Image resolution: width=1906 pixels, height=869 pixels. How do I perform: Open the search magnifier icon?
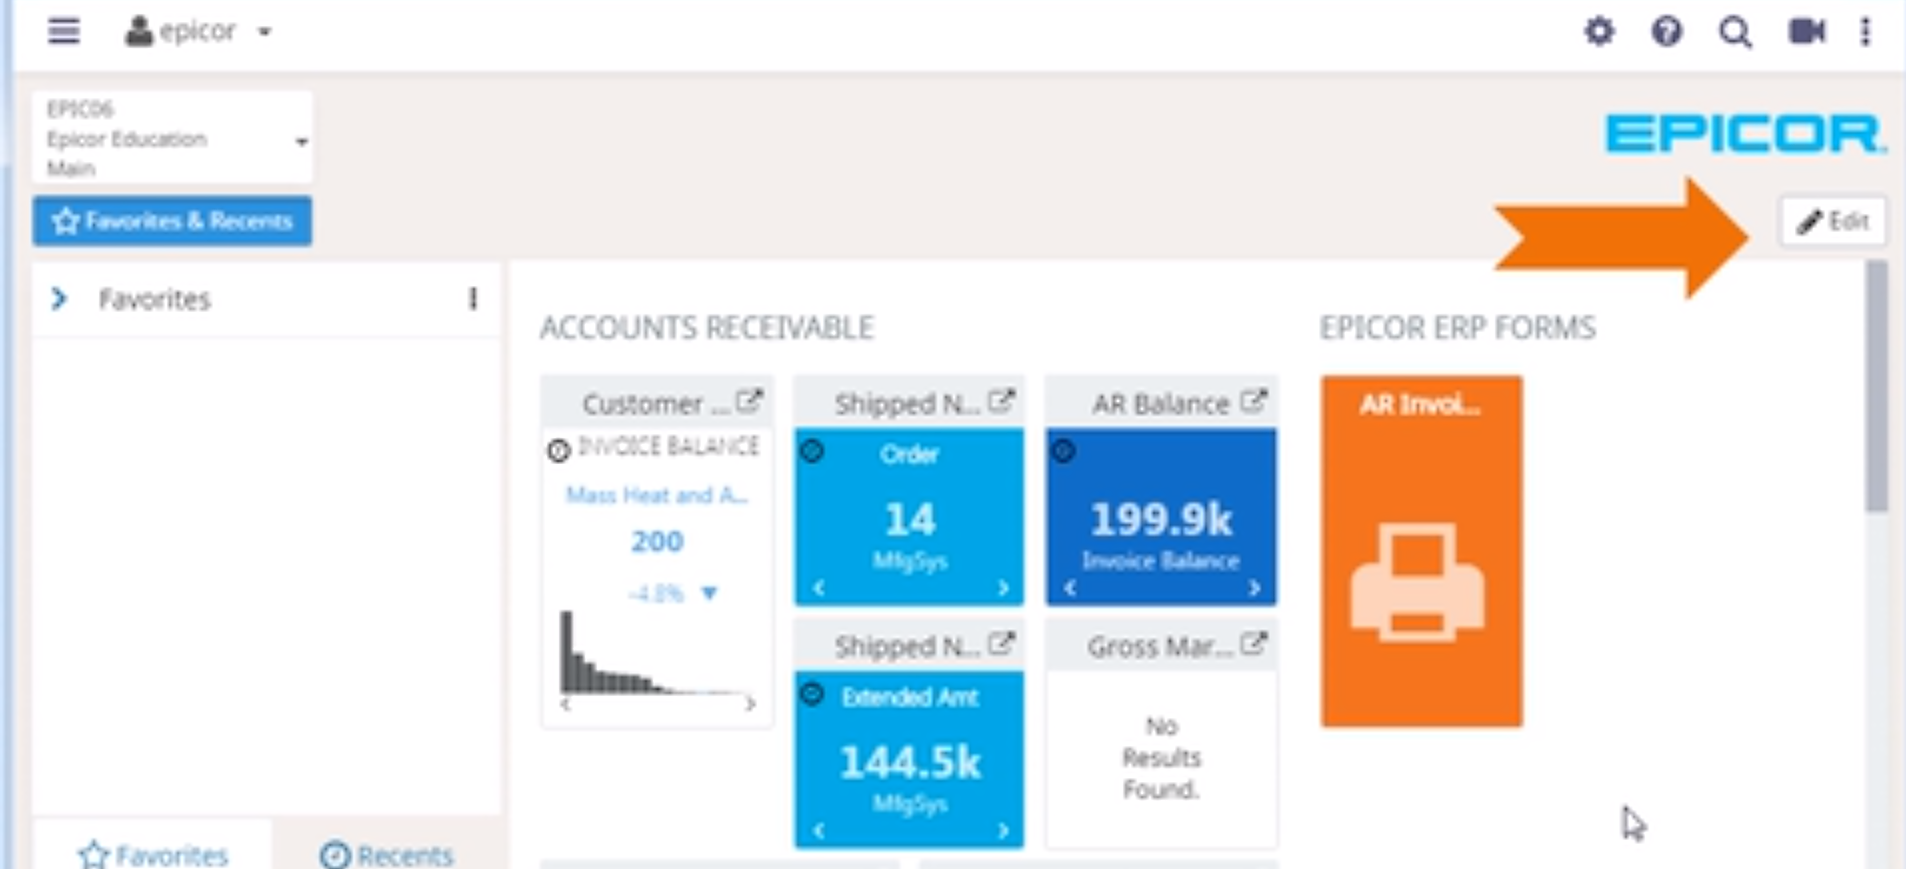(x=1735, y=32)
